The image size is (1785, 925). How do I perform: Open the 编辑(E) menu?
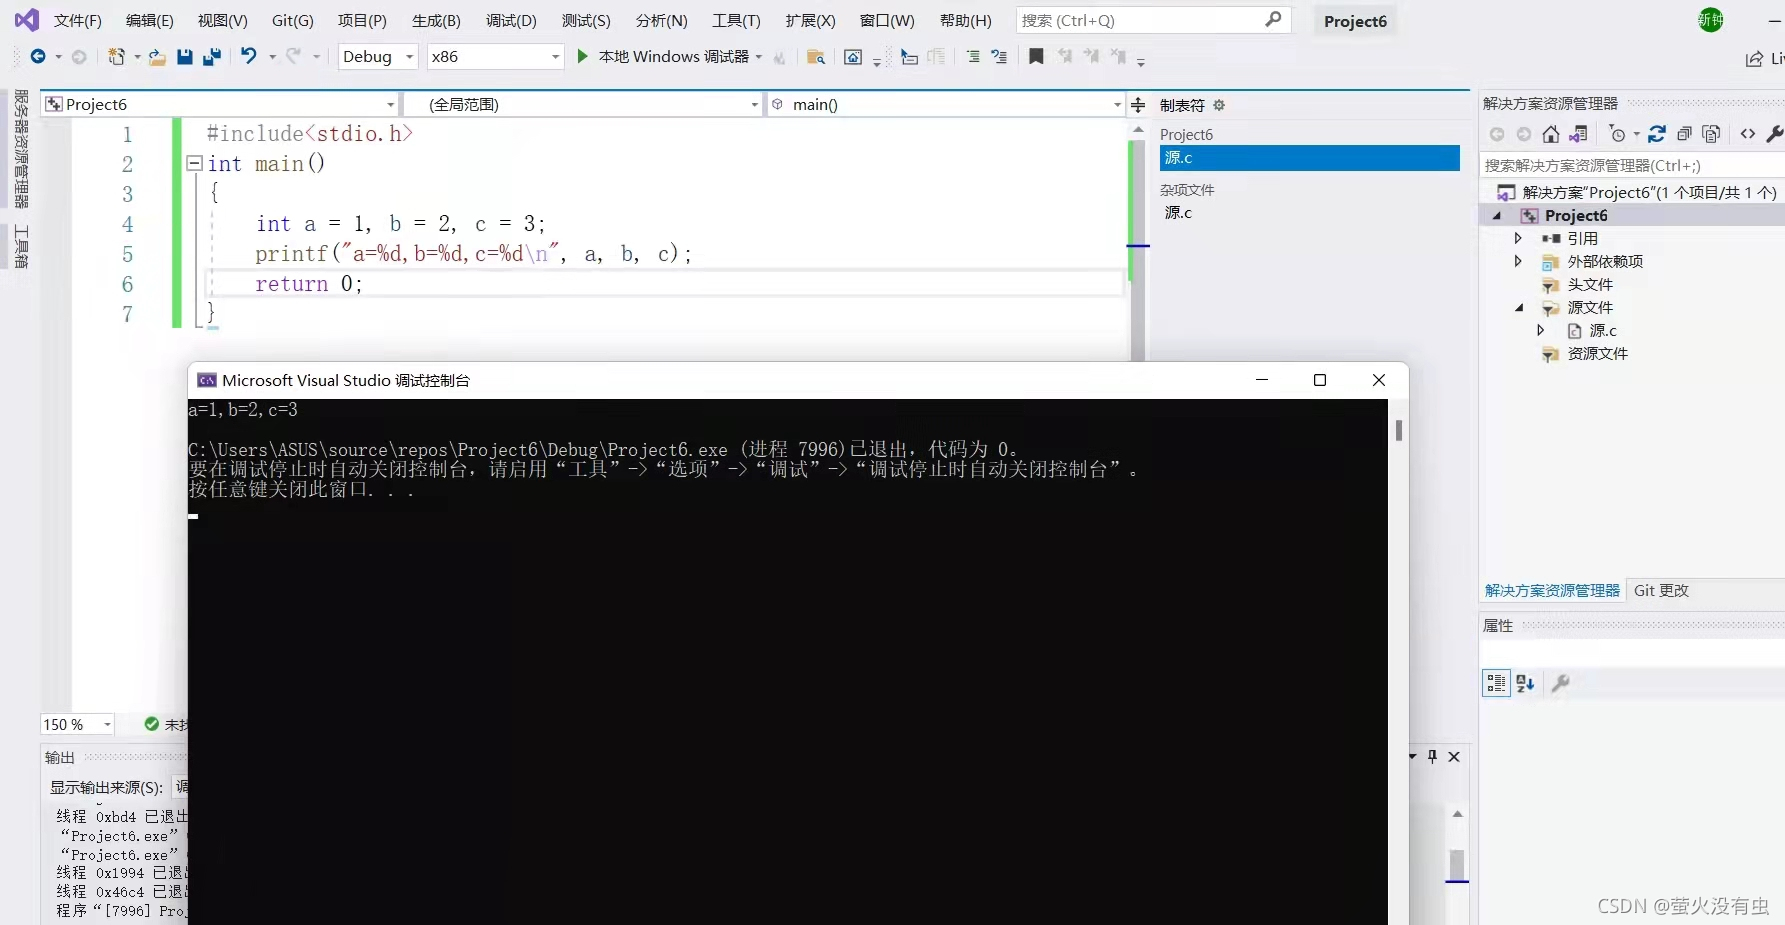[x=149, y=21]
